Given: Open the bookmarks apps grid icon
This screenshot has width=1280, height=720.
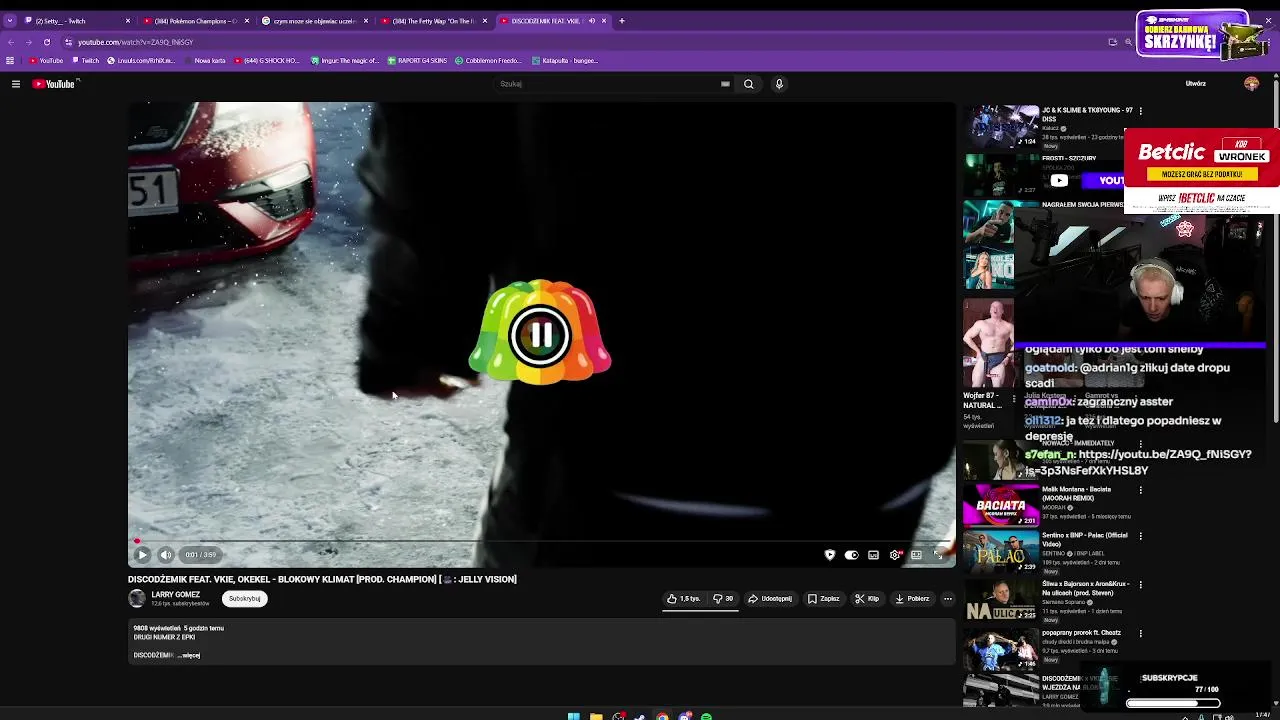Looking at the screenshot, I should [x=10, y=61].
